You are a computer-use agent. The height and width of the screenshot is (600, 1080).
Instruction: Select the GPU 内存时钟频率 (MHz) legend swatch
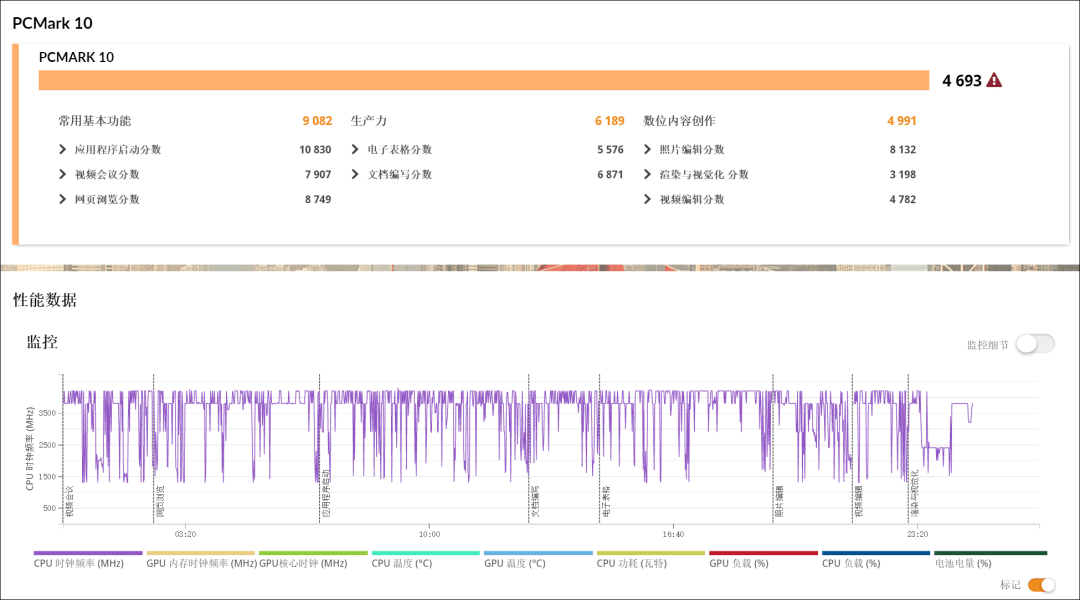(200, 552)
